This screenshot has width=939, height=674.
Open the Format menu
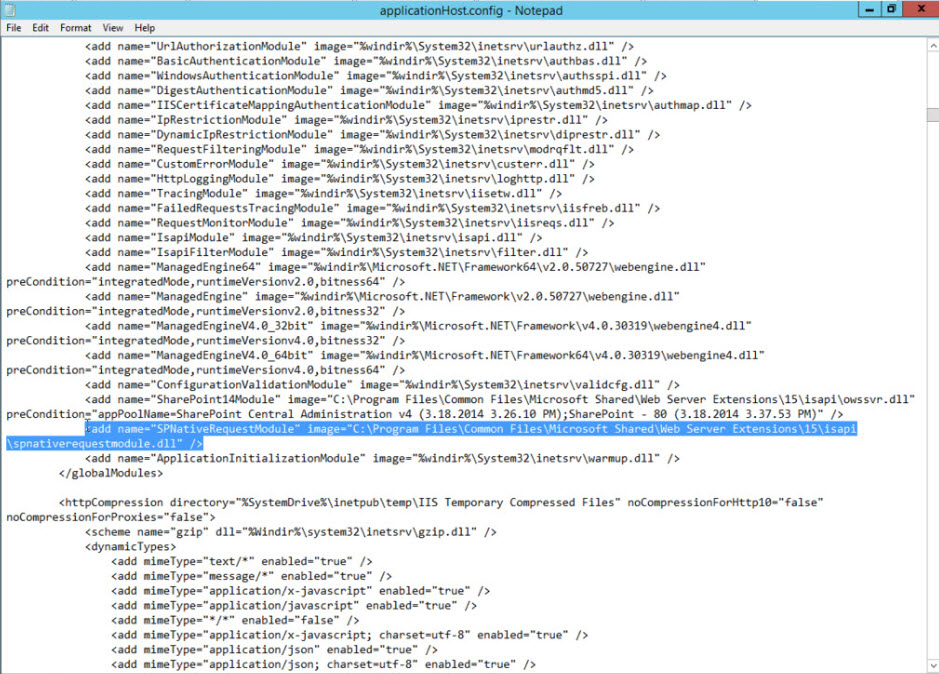pos(75,28)
